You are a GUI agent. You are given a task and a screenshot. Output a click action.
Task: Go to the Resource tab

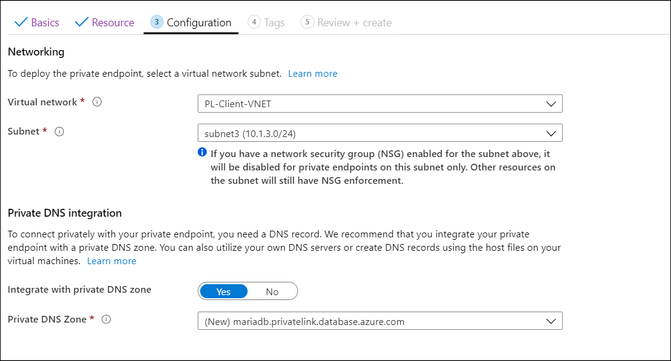point(105,22)
